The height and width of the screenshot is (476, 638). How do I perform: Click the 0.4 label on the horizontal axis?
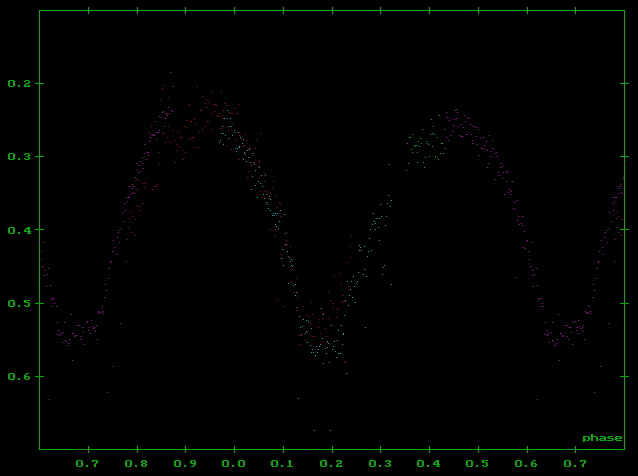tap(429, 464)
